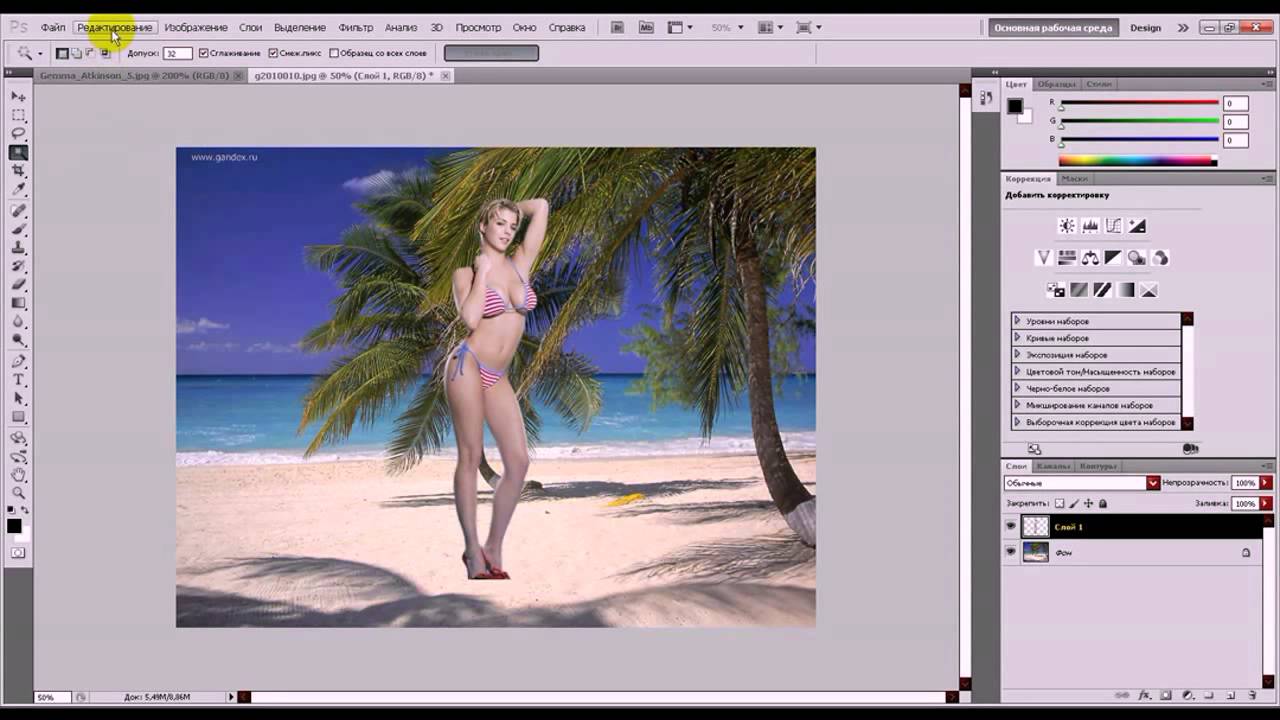Select the Hand tool
This screenshot has width=1280, height=720.
tap(19, 474)
